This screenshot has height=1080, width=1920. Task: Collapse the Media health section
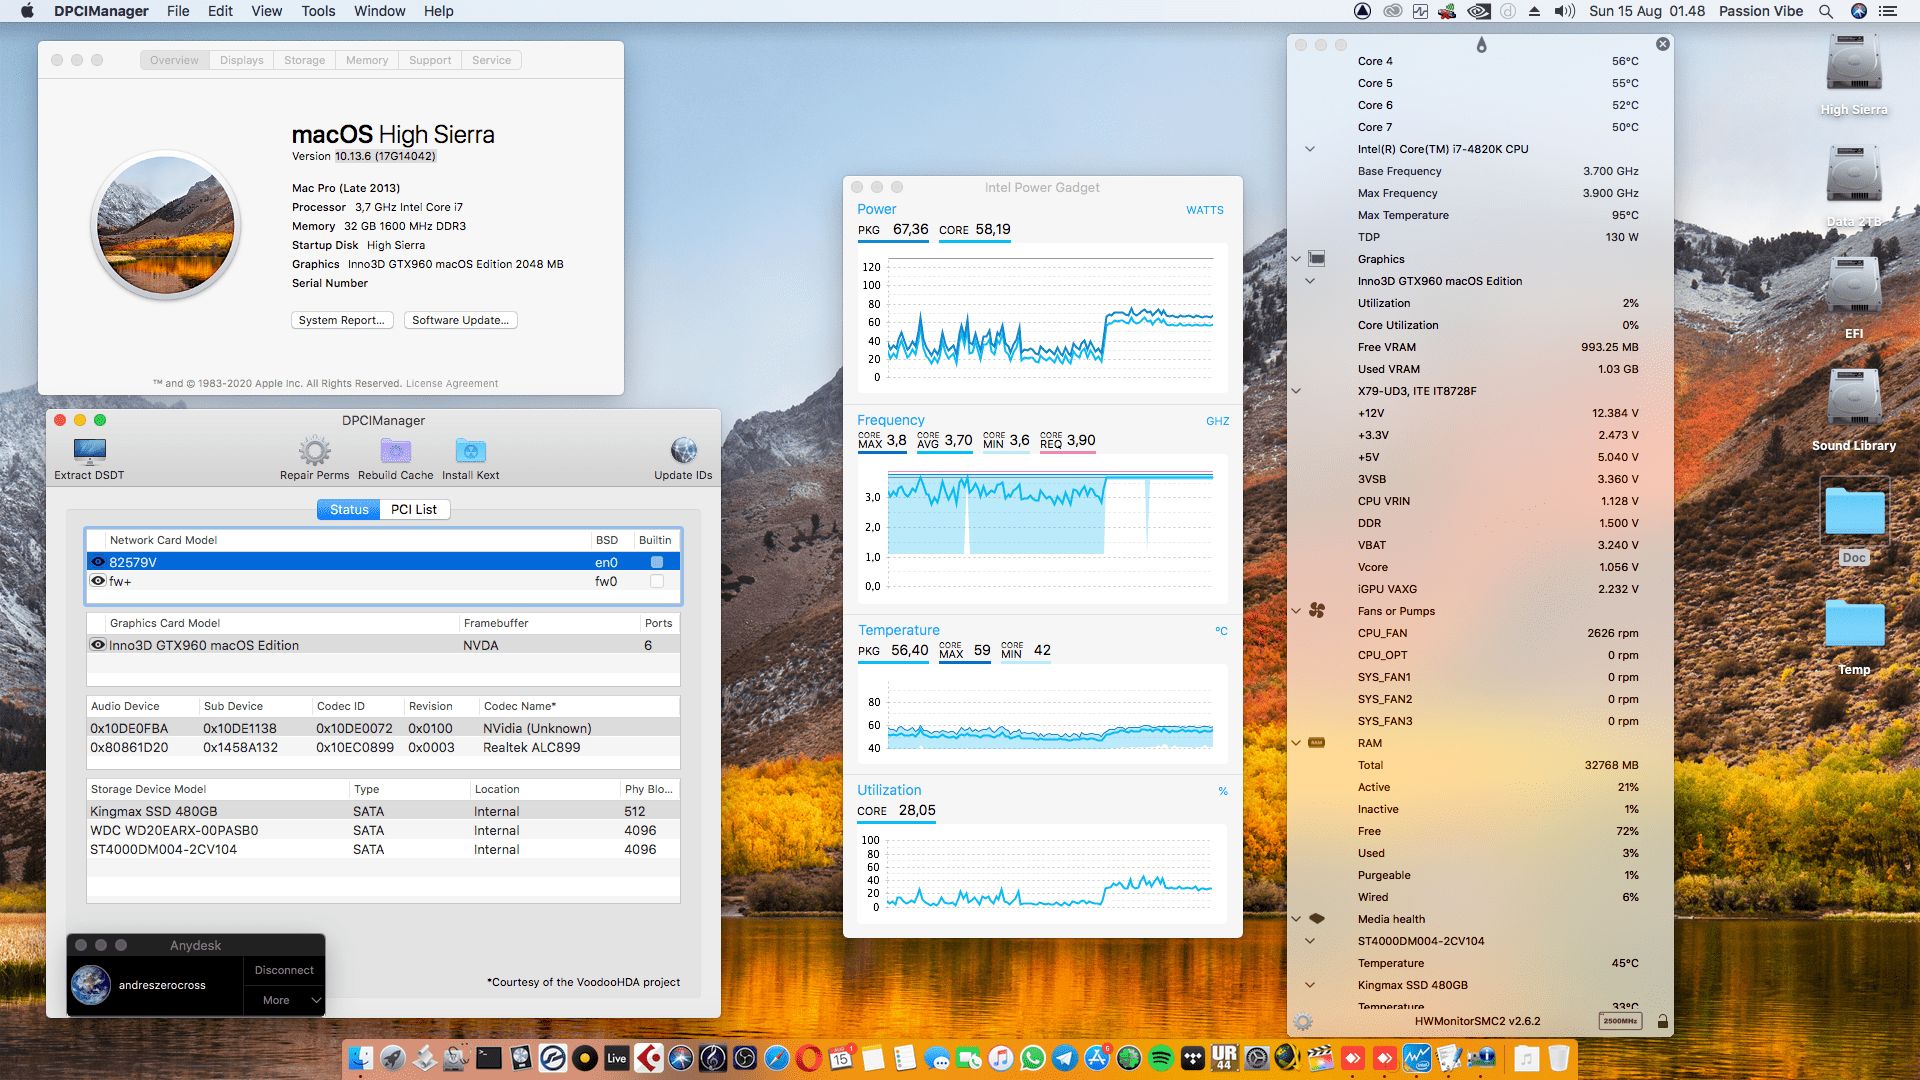[x=1296, y=919]
